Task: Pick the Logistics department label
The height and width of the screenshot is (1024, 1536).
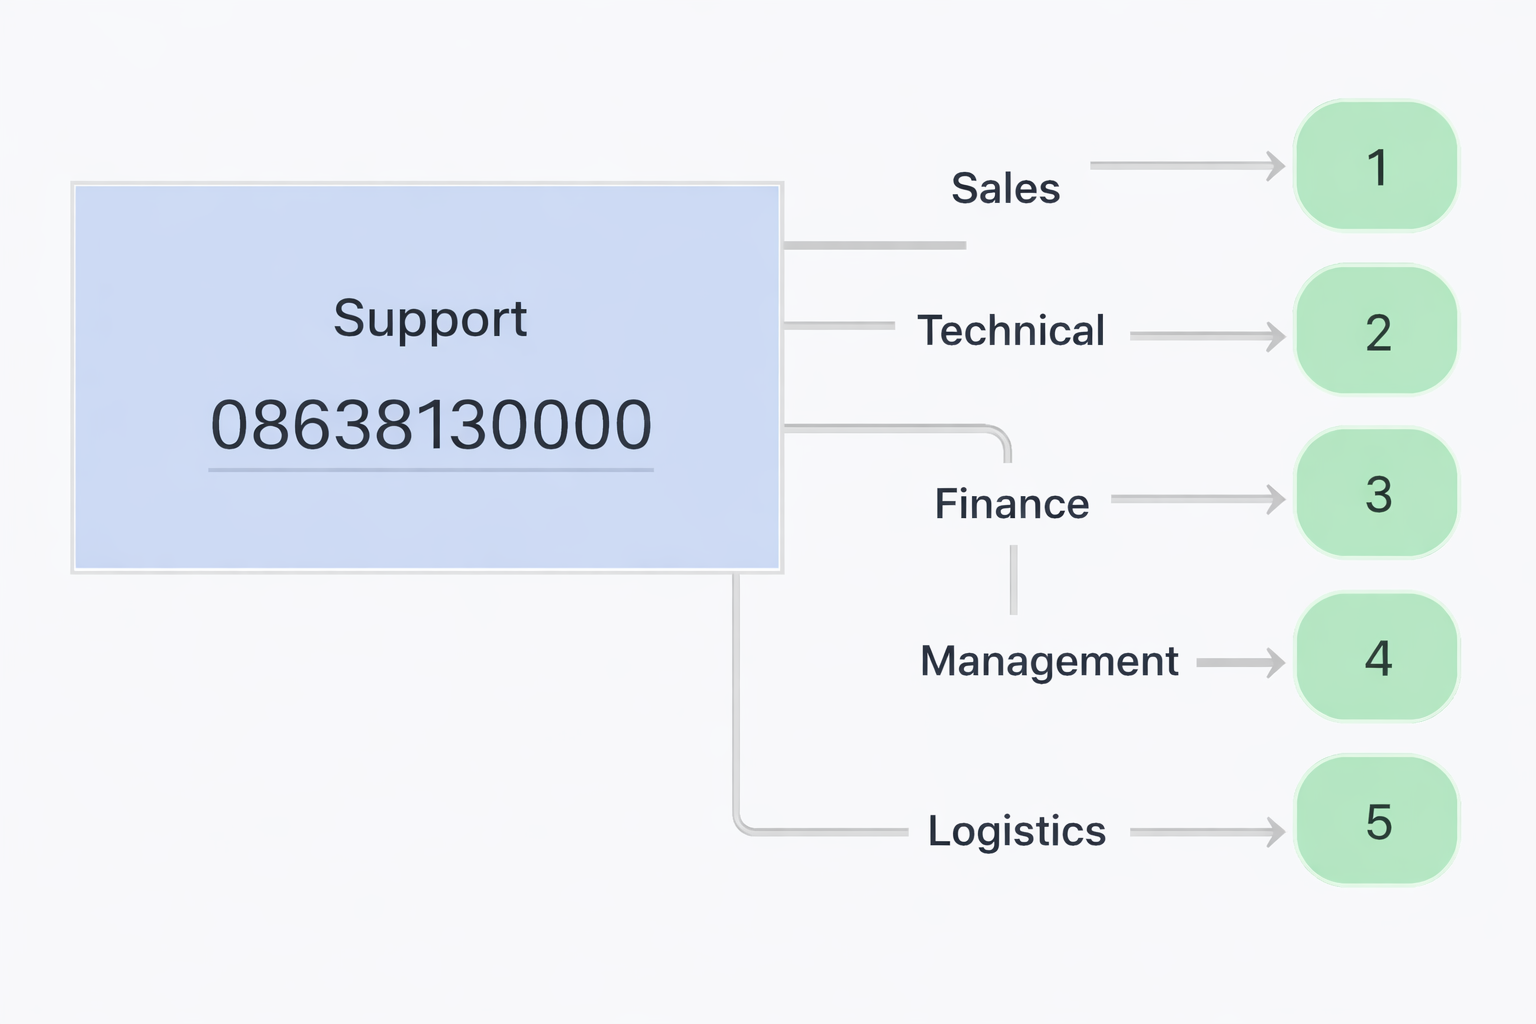Action: pos(1016,831)
